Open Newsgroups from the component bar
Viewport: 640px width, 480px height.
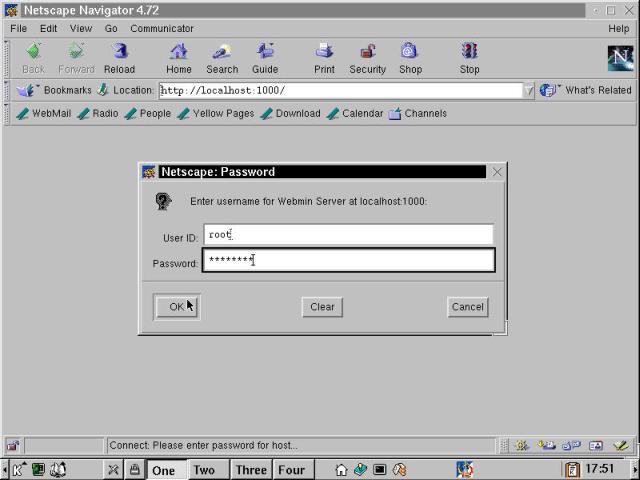click(571, 445)
